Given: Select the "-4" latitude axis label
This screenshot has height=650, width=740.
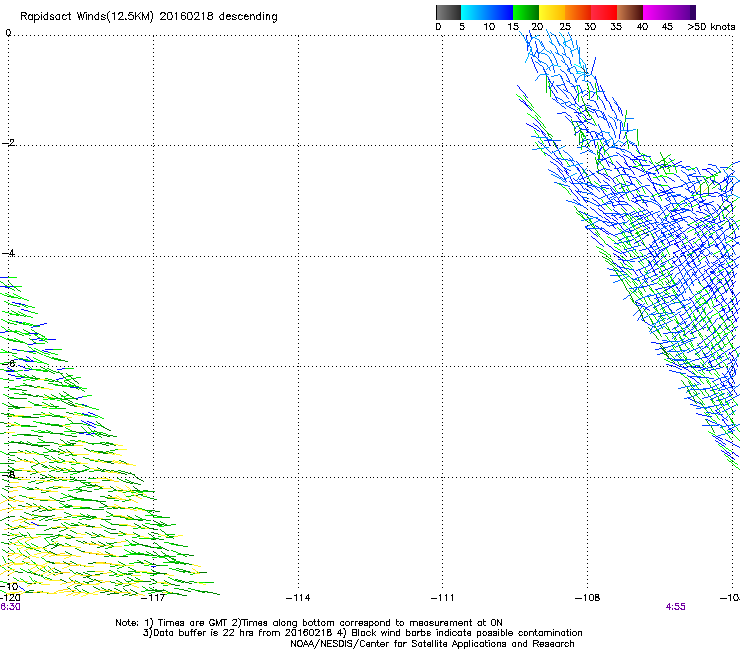Looking at the screenshot, I should pos(8,253).
